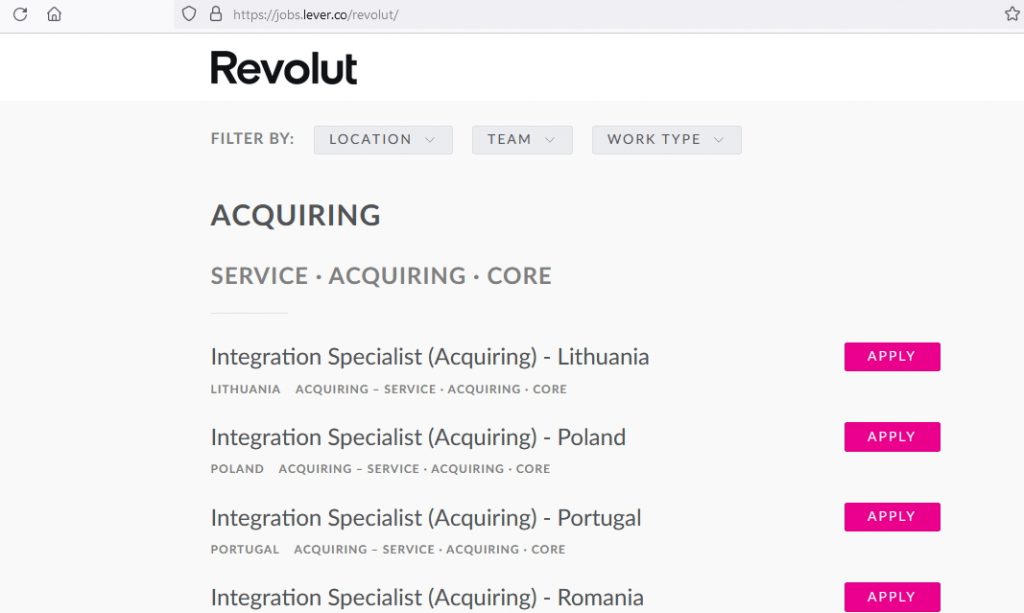Open Integration Specialist (Acquiring) - Portugal posting

tap(426, 518)
